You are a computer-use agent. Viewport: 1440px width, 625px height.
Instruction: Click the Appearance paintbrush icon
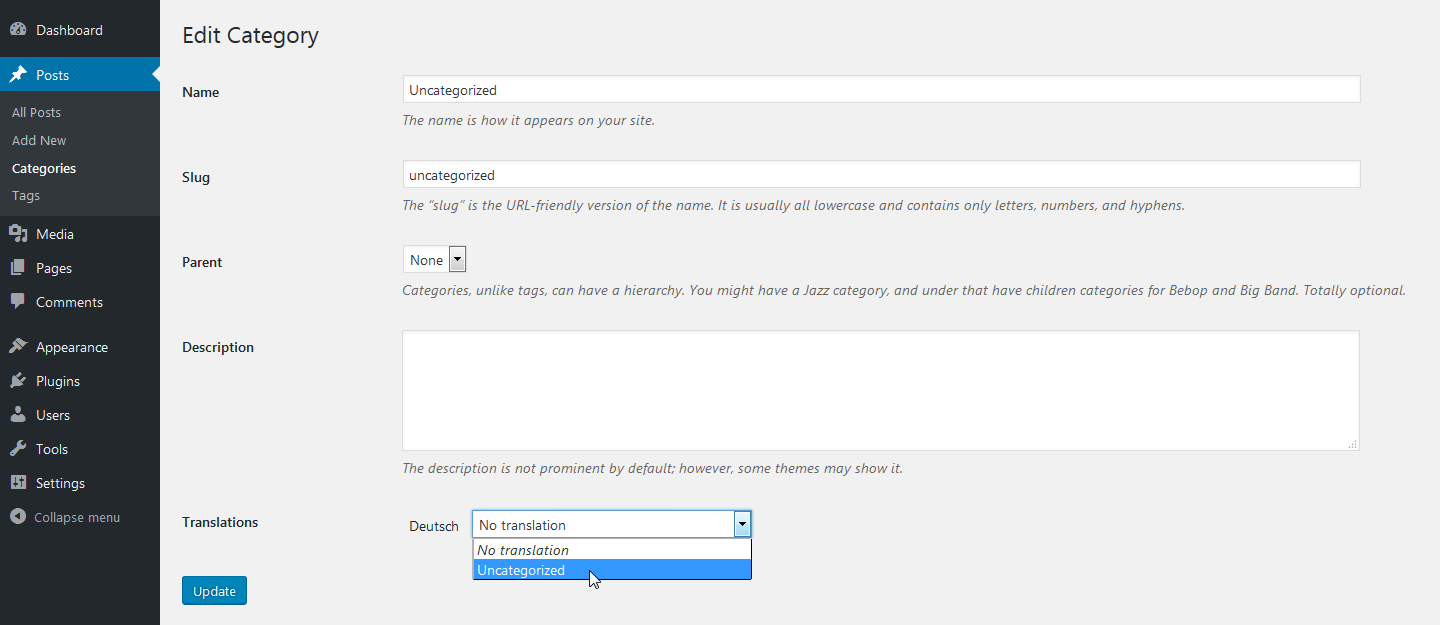[x=18, y=347]
